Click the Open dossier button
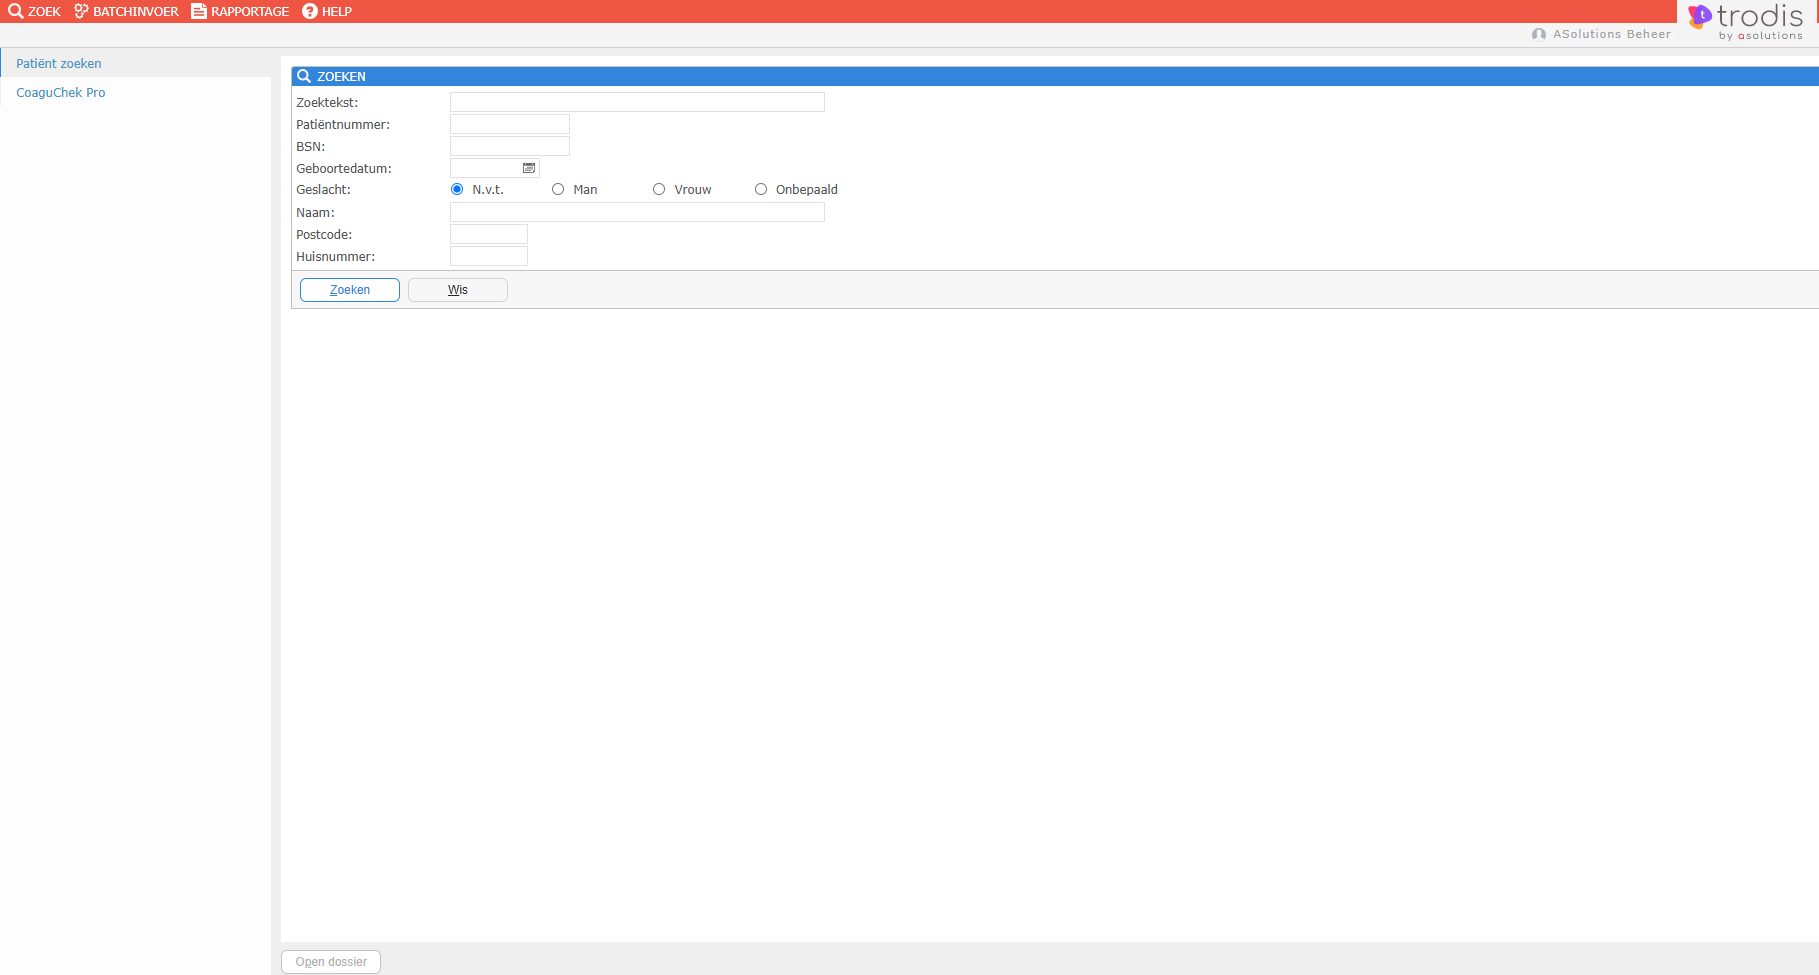The image size is (1819, 975). click(331, 962)
